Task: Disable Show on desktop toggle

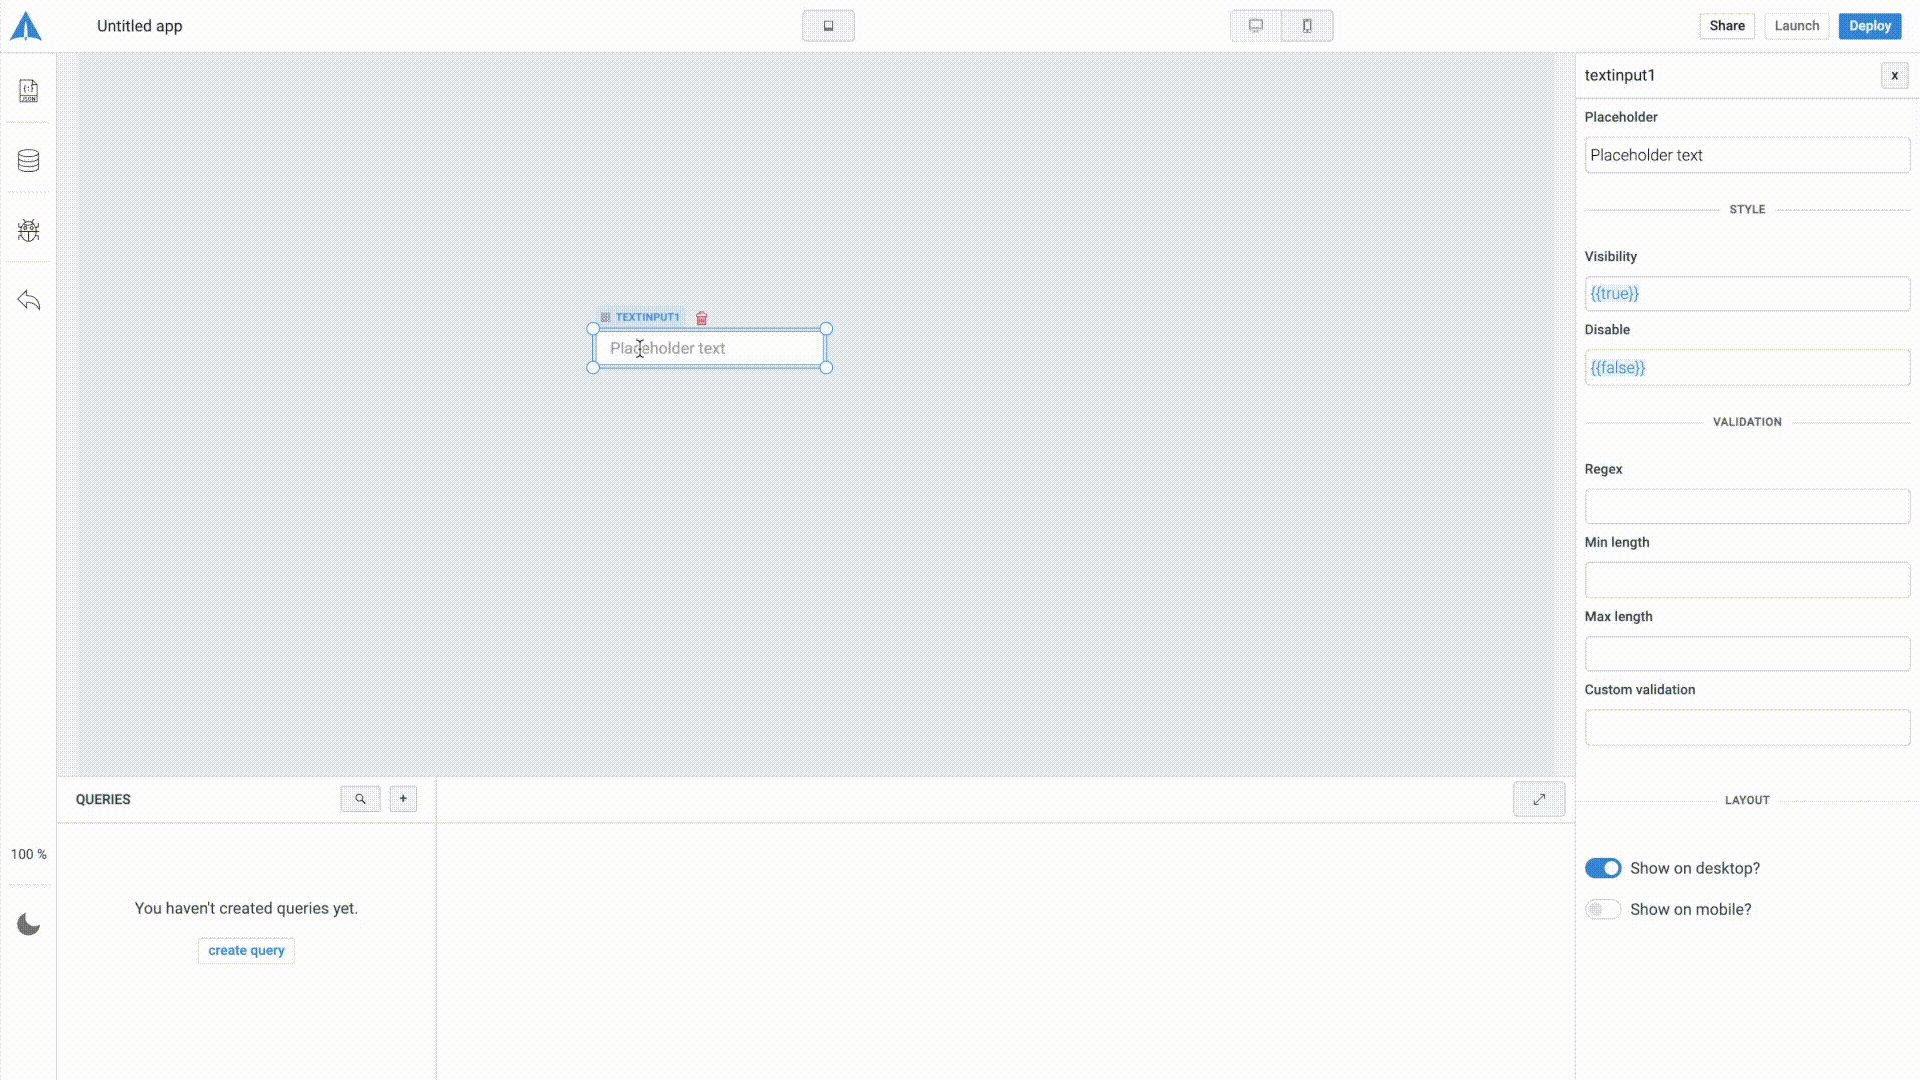Action: (x=1603, y=868)
